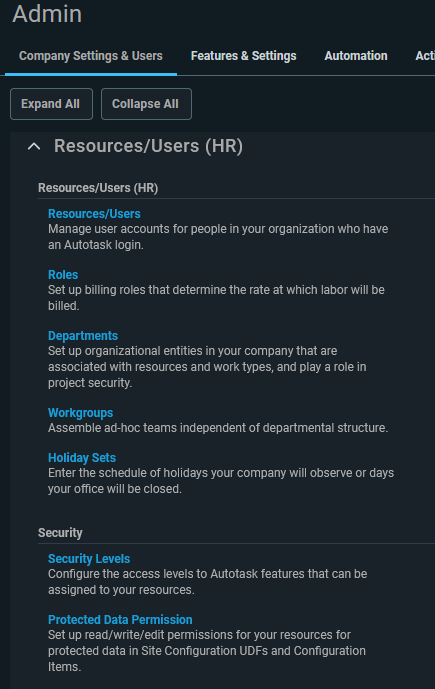The image size is (435, 689).
Task: Open the Protected Data Permission link
Action: point(120,620)
